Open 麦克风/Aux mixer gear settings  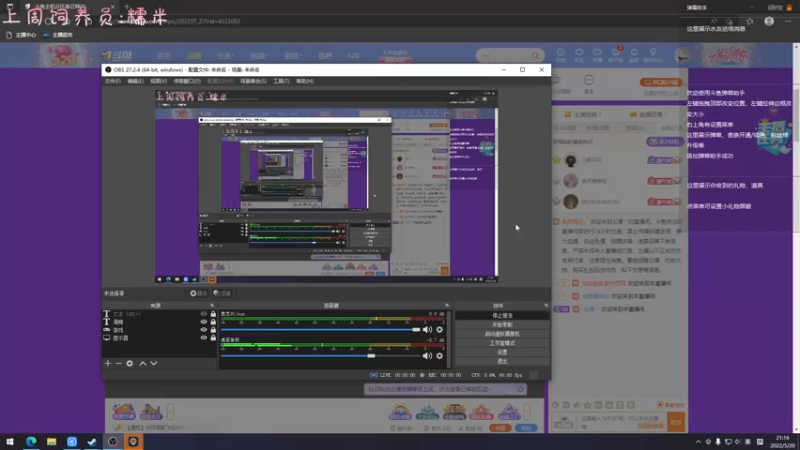point(439,330)
